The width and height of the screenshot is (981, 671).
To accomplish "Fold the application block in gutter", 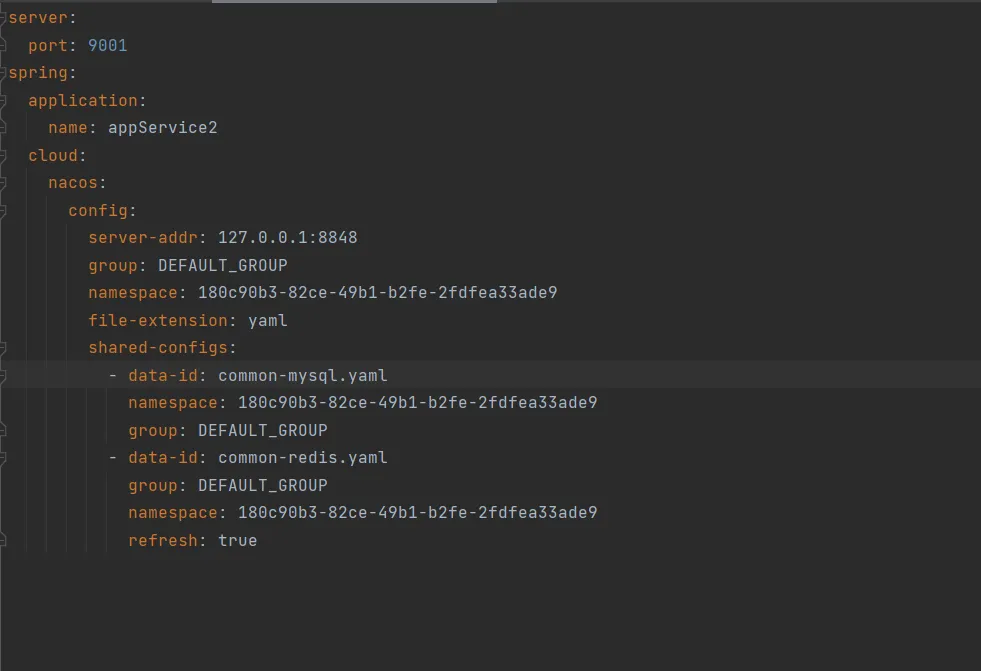I will click(x=3, y=101).
